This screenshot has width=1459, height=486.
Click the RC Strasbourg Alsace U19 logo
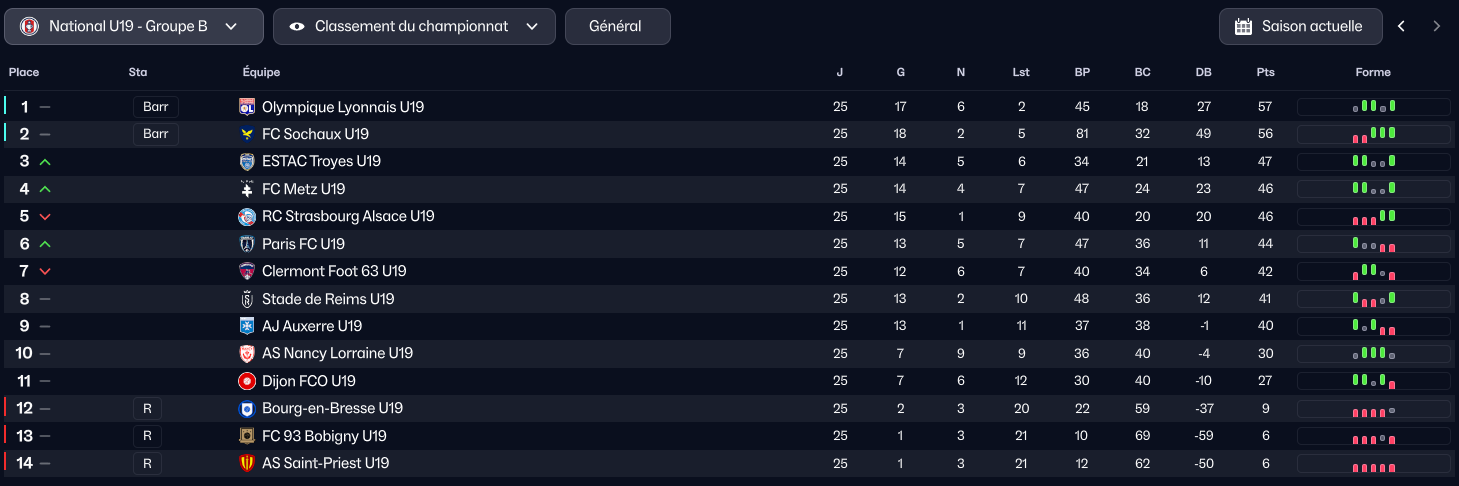click(247, 217)
